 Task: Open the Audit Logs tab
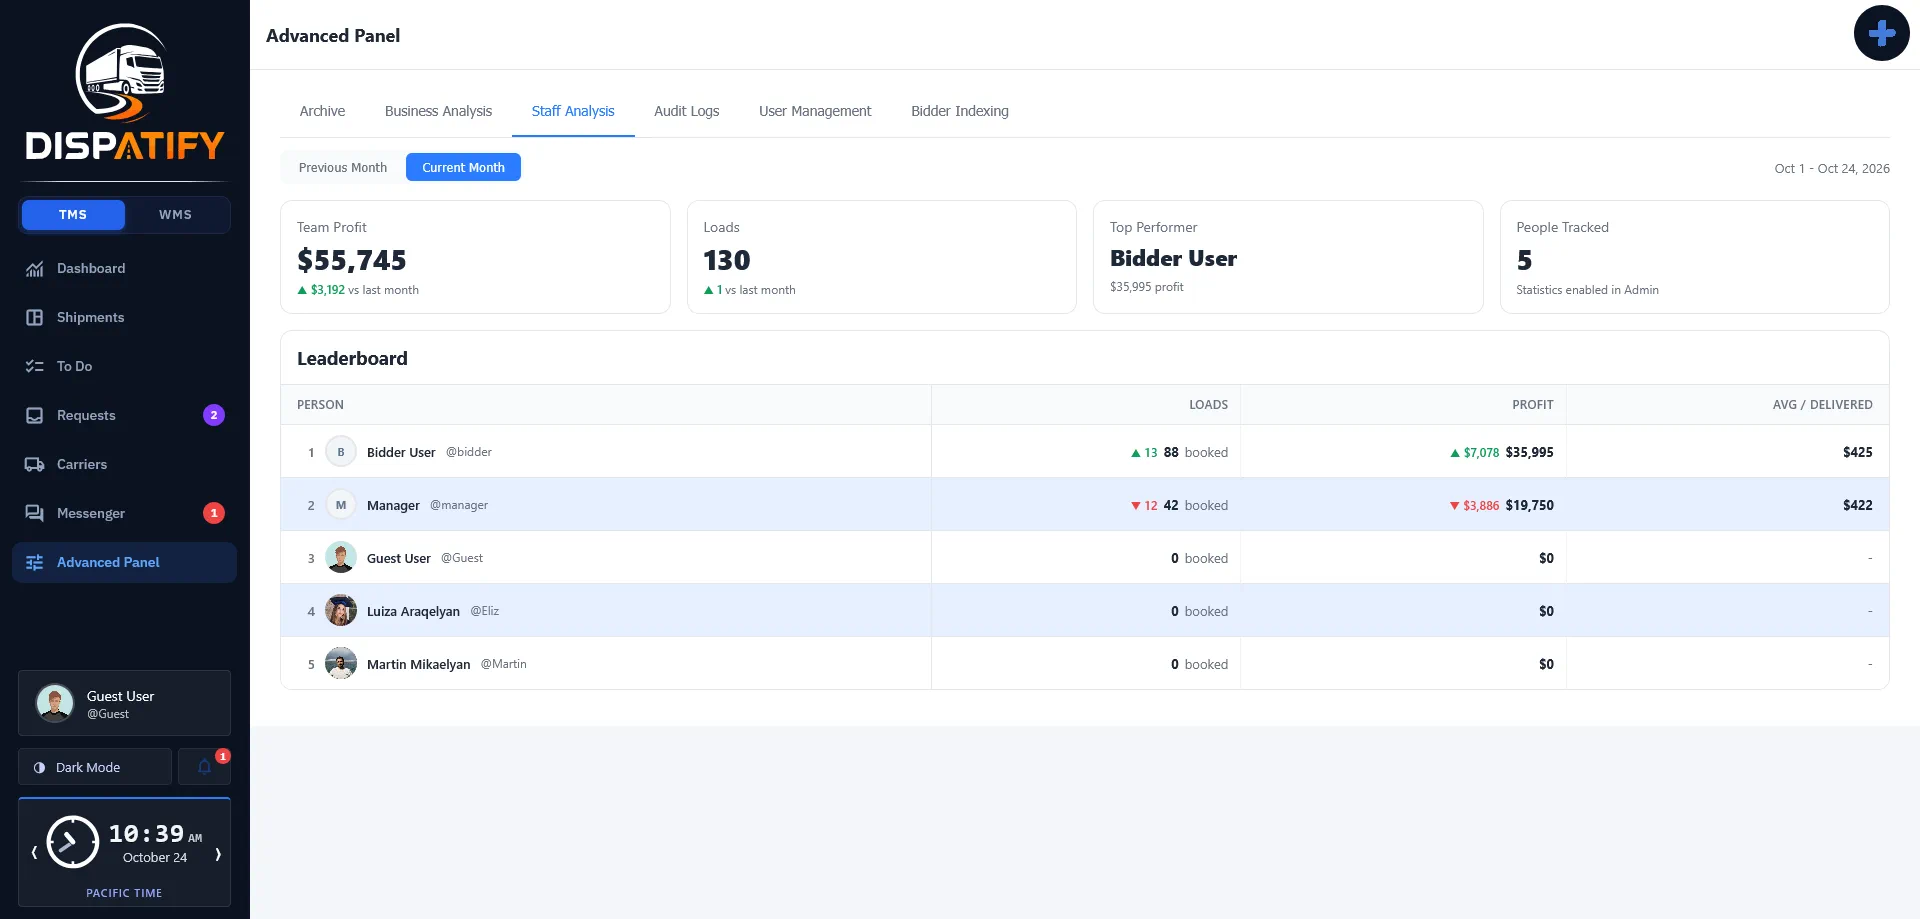[x=687, y=111]
